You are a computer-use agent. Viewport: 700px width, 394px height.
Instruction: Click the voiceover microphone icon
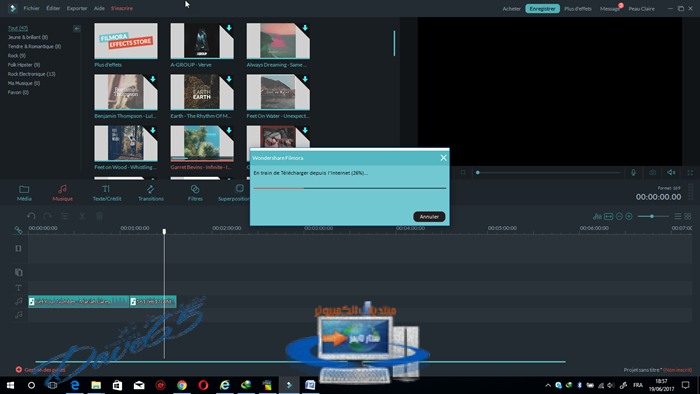[x=633, y=172]
